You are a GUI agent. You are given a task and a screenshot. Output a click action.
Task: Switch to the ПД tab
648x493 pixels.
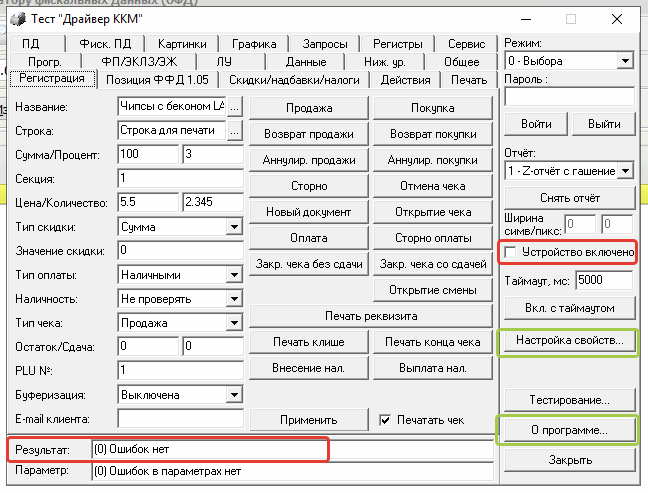click(x=37, y=43)
